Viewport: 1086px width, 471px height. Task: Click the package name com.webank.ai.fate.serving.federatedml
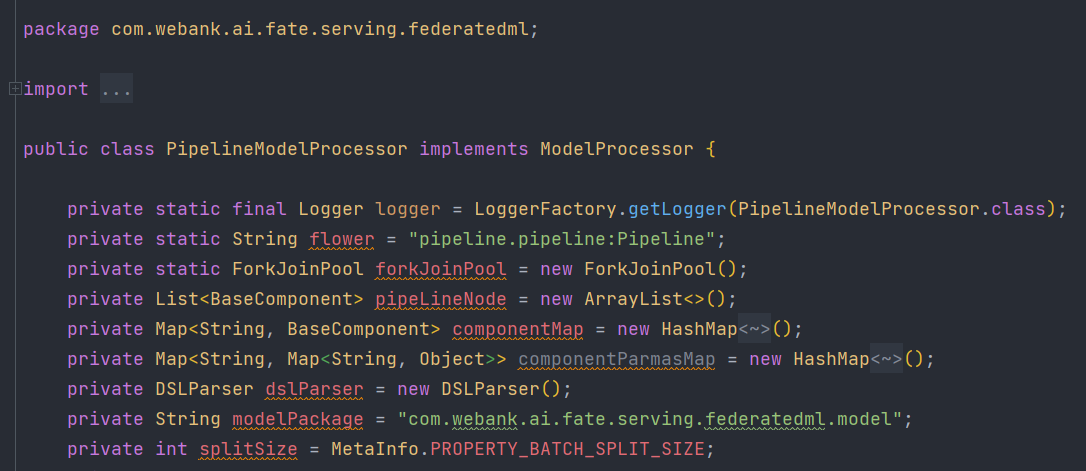point(320,29)
